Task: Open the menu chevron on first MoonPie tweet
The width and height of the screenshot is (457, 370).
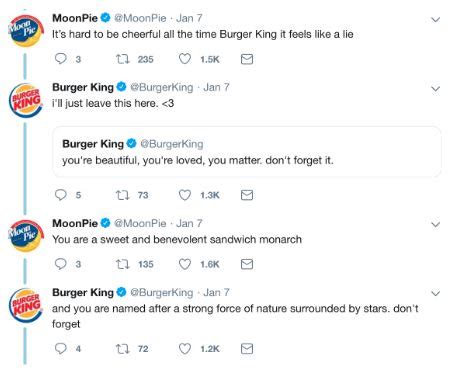Action: (435, 20)
